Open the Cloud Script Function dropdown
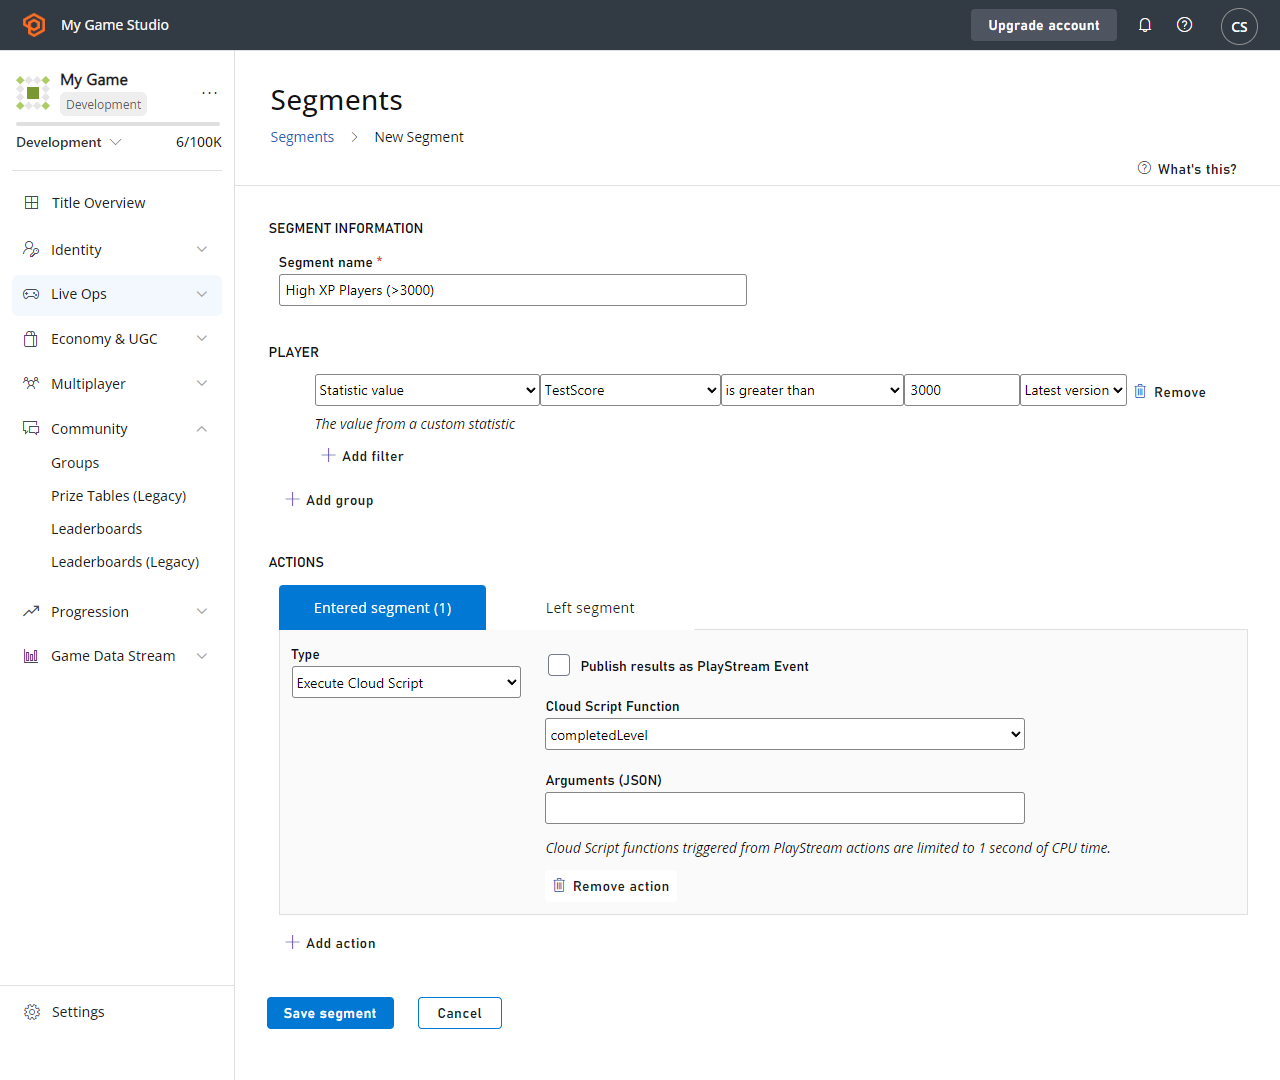This screenshot has height=1080, width=1280. (x=785, y=734)
